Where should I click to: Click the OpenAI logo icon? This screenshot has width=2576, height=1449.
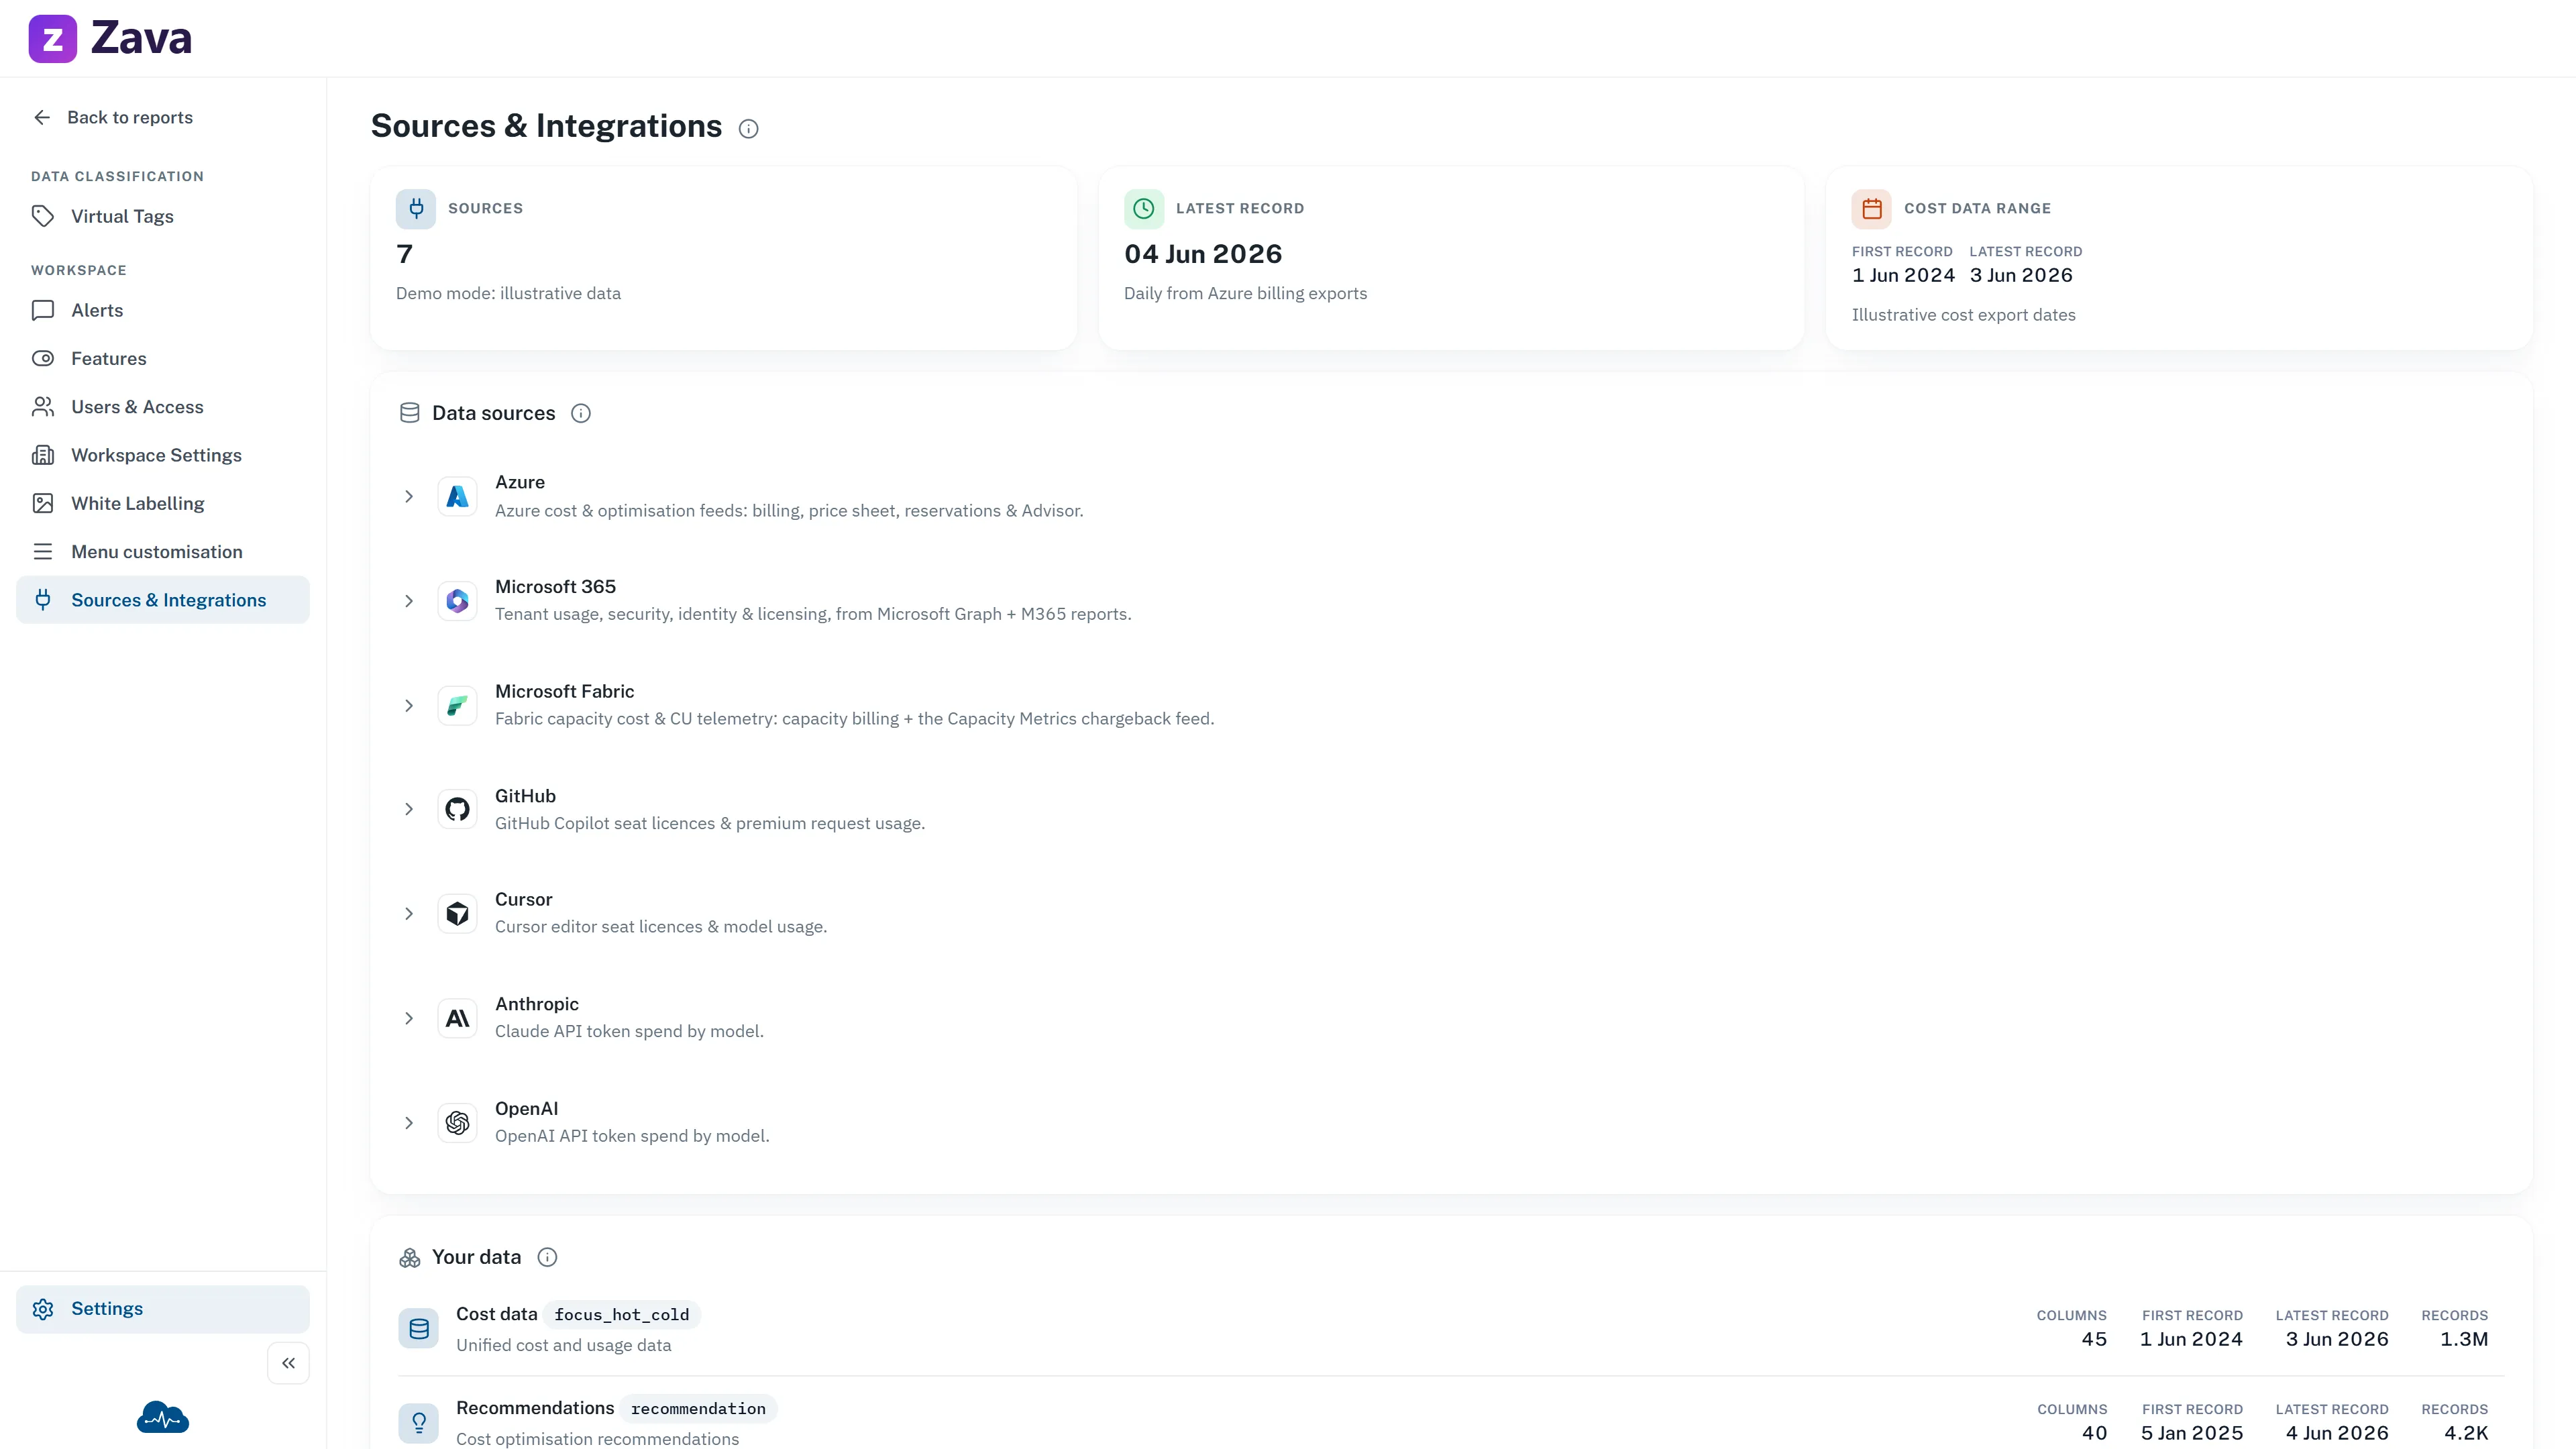click(x=458, y=1123)
